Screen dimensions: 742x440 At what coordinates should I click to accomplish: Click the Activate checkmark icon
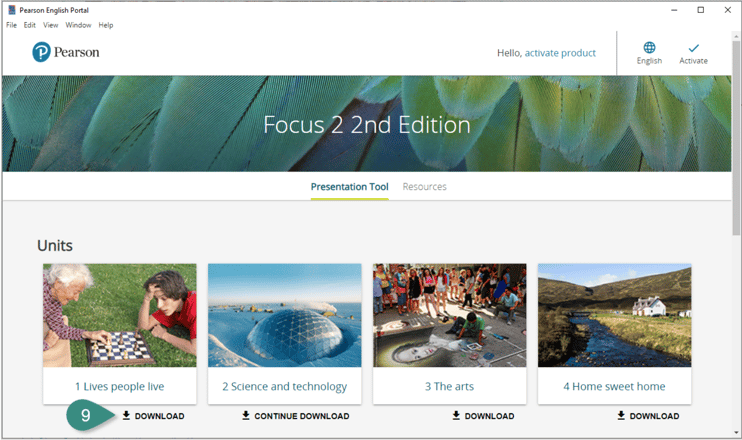[x=693, y=47]
